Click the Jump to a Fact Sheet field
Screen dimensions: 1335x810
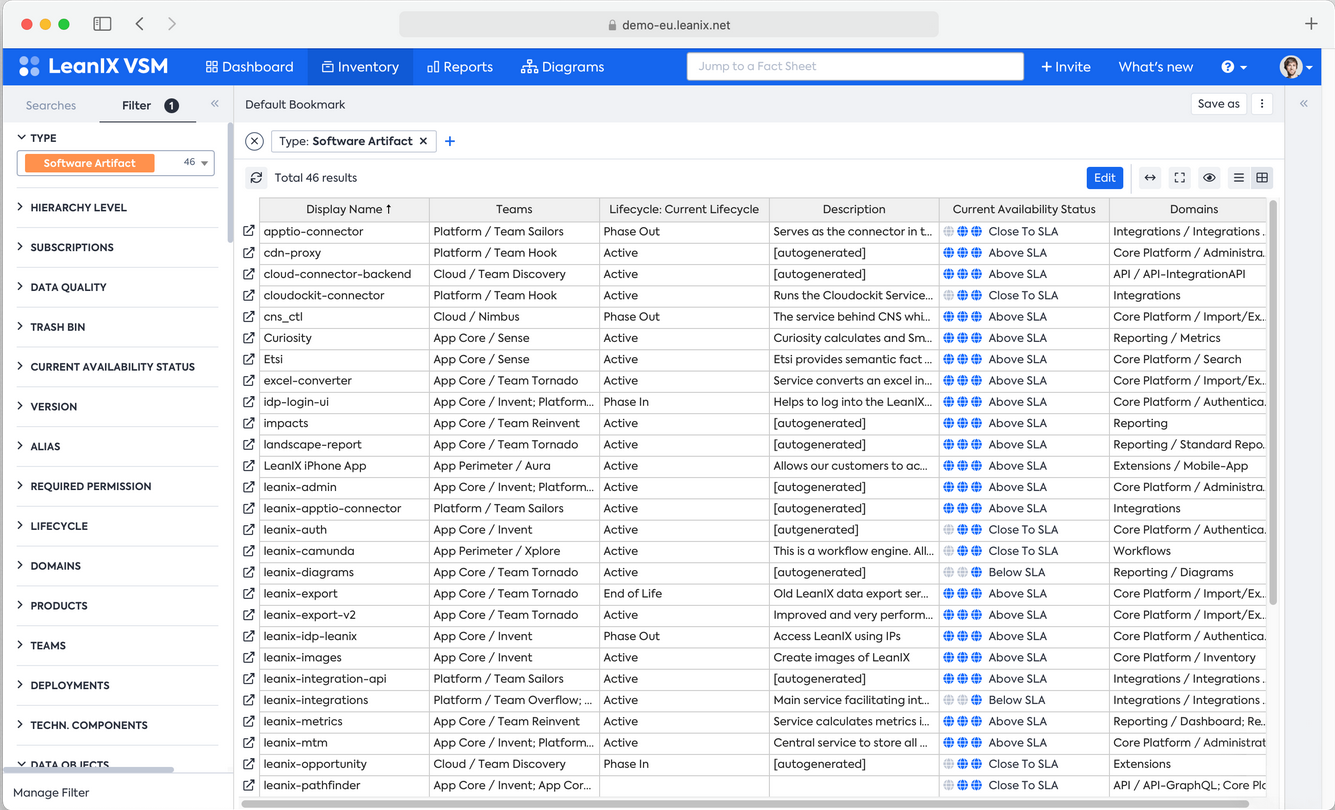855,67
